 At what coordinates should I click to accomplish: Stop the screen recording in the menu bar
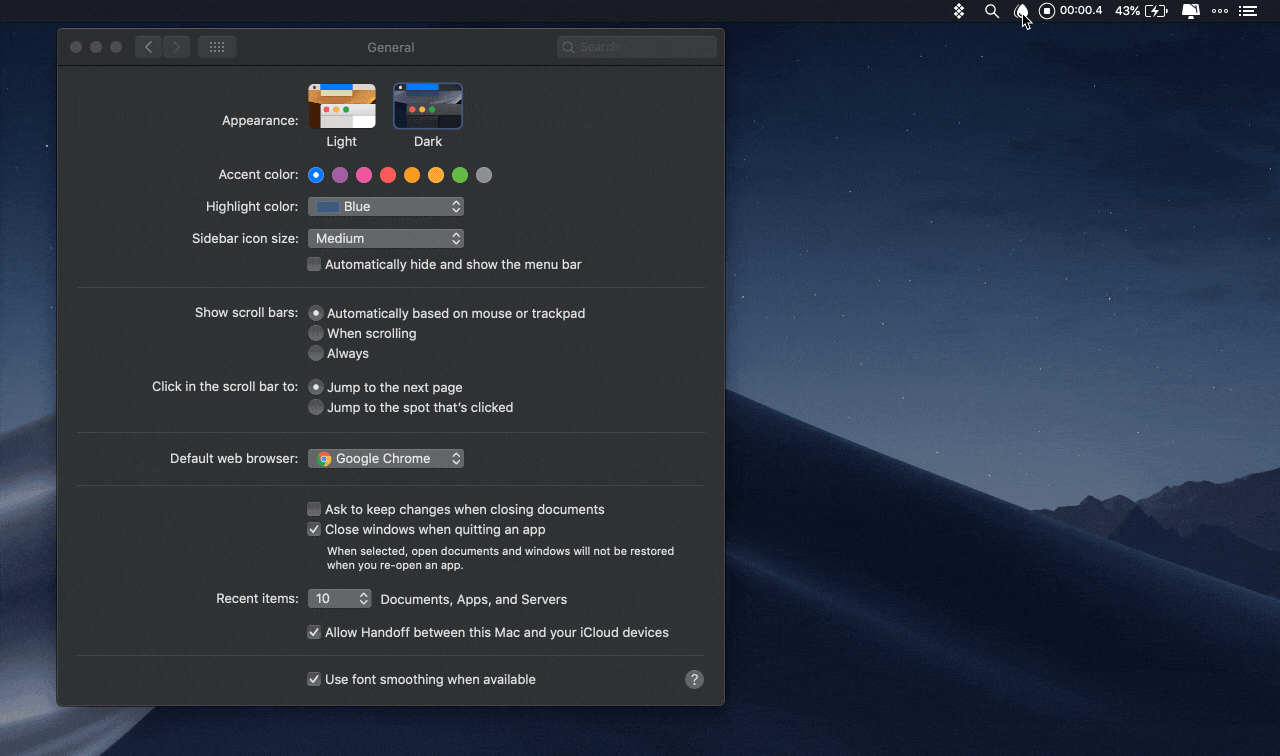tap(1047, 11)
